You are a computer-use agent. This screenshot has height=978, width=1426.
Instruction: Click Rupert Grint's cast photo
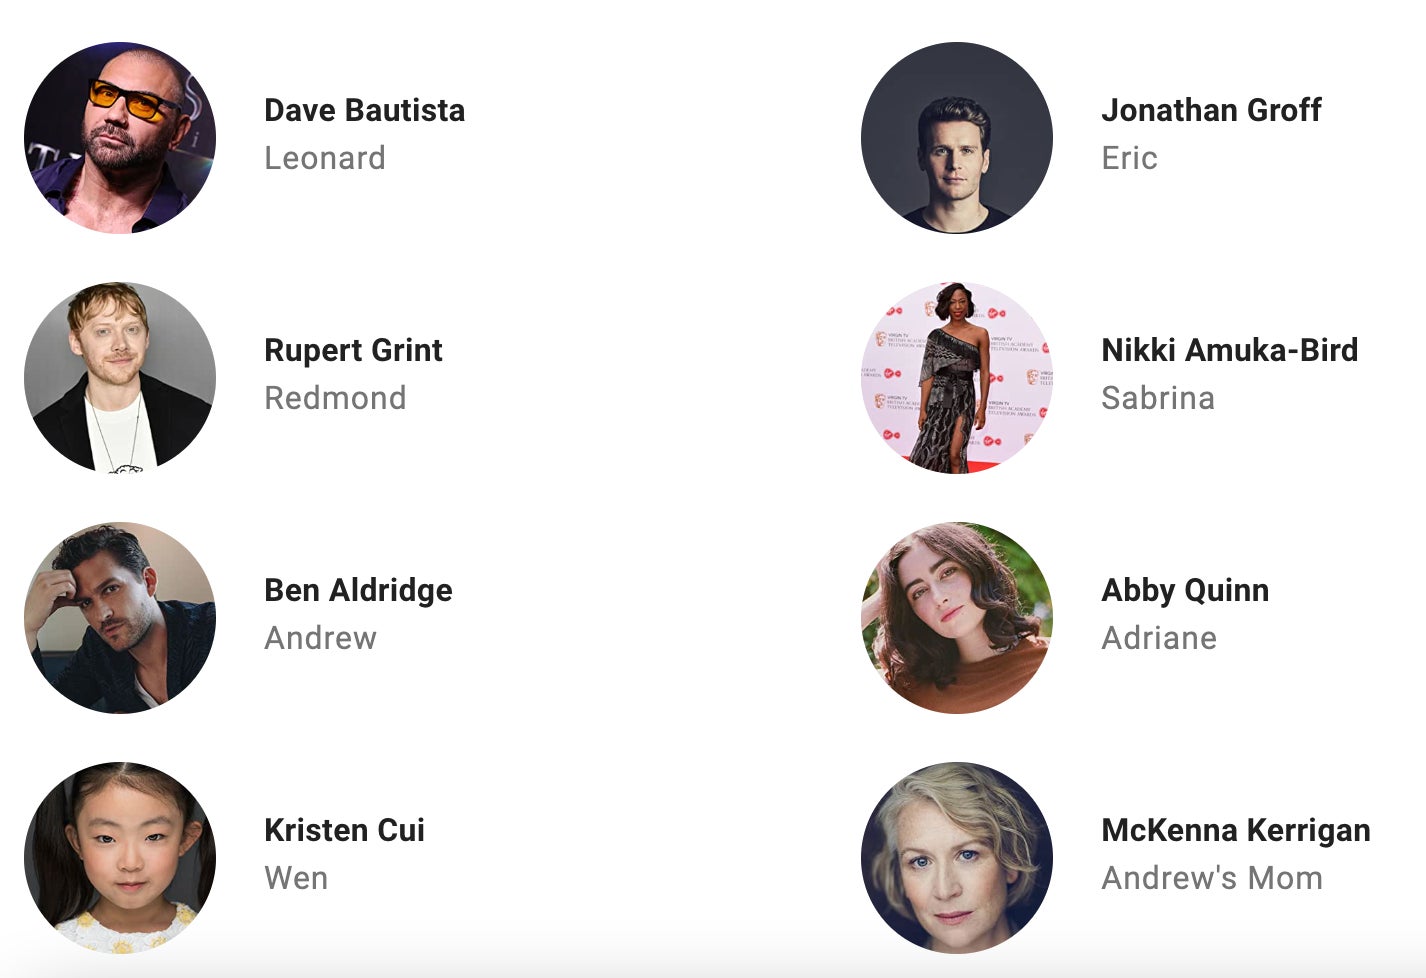click(x=120, y=378)
